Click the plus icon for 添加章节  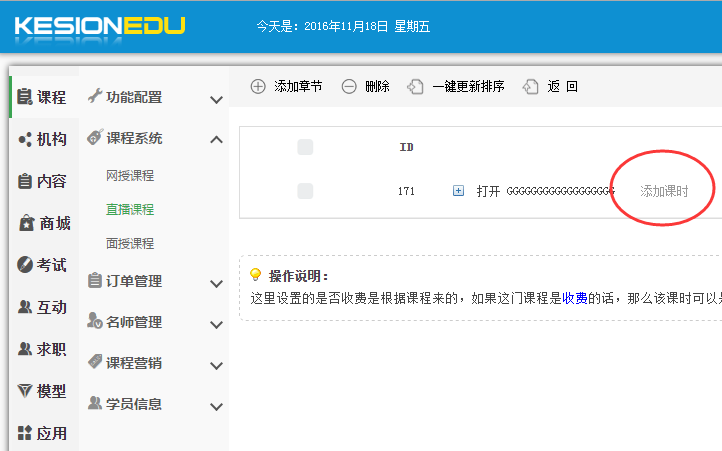(x=258, y=87)
